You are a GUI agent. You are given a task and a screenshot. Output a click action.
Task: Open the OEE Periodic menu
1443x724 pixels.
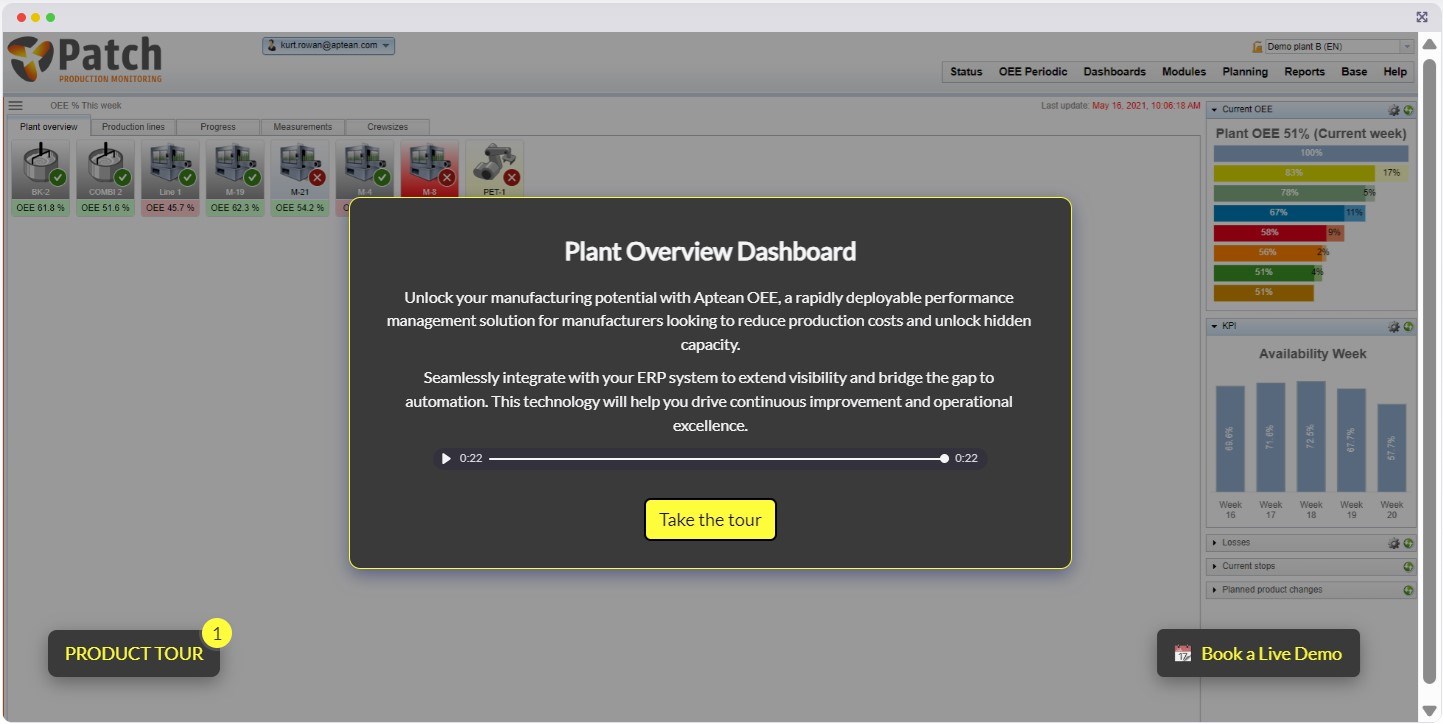pos(1033,72)
